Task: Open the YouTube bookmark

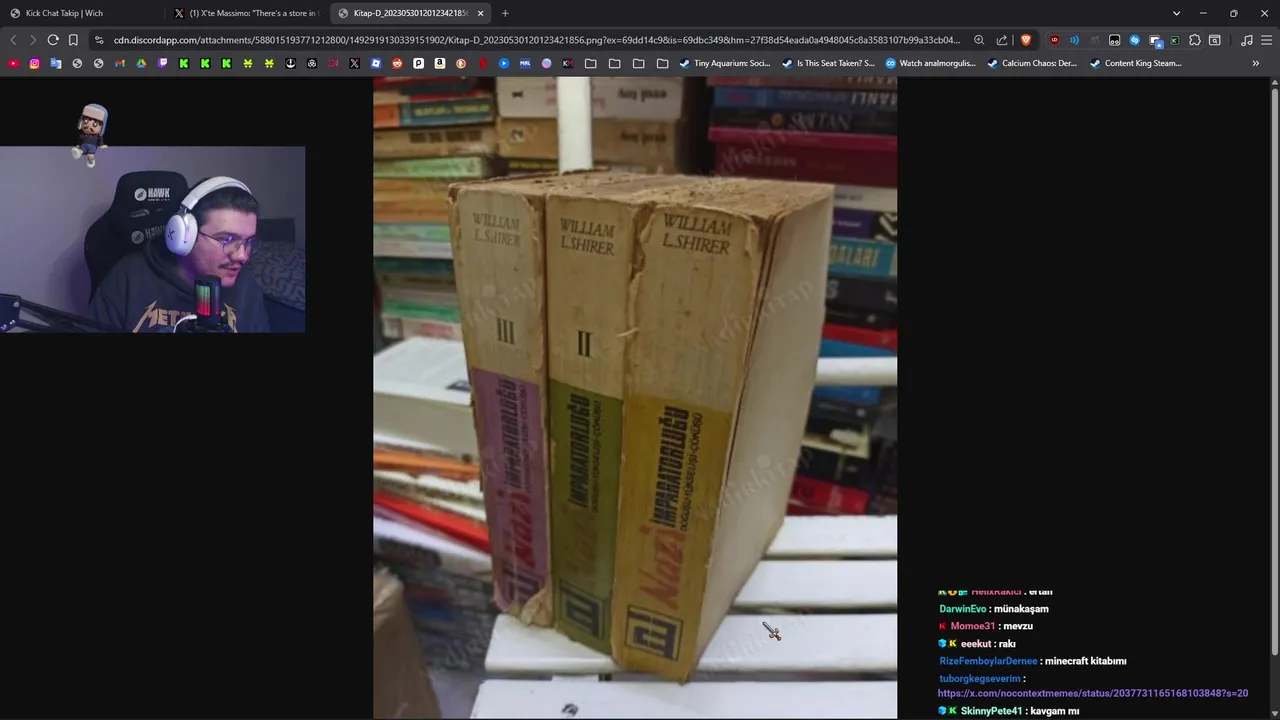Action: click(13, 63)
